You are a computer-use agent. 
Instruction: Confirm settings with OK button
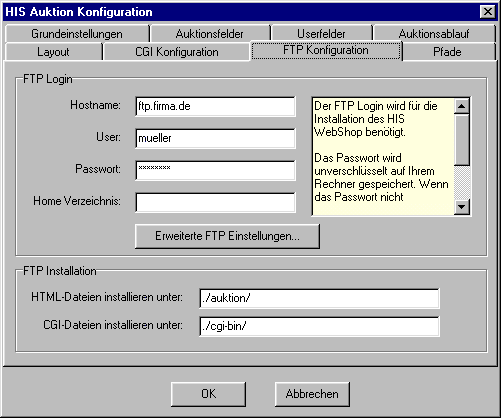pos(208,394)
